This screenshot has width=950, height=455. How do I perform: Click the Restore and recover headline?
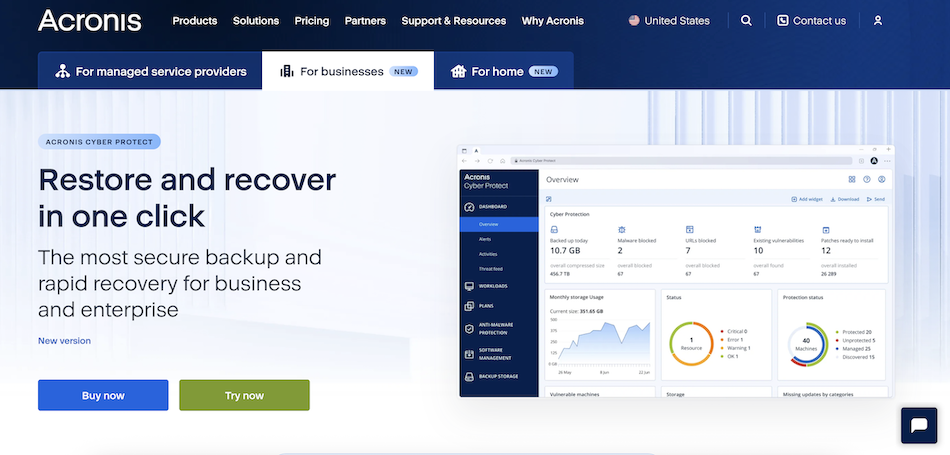coord(187,197)
